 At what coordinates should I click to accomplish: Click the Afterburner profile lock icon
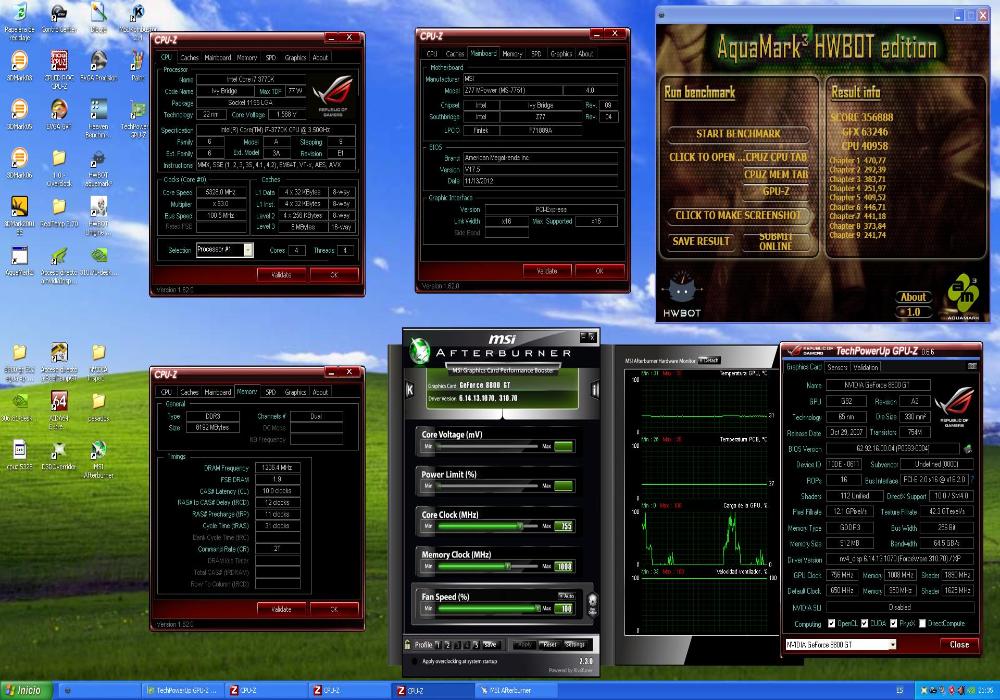point(408,645)
